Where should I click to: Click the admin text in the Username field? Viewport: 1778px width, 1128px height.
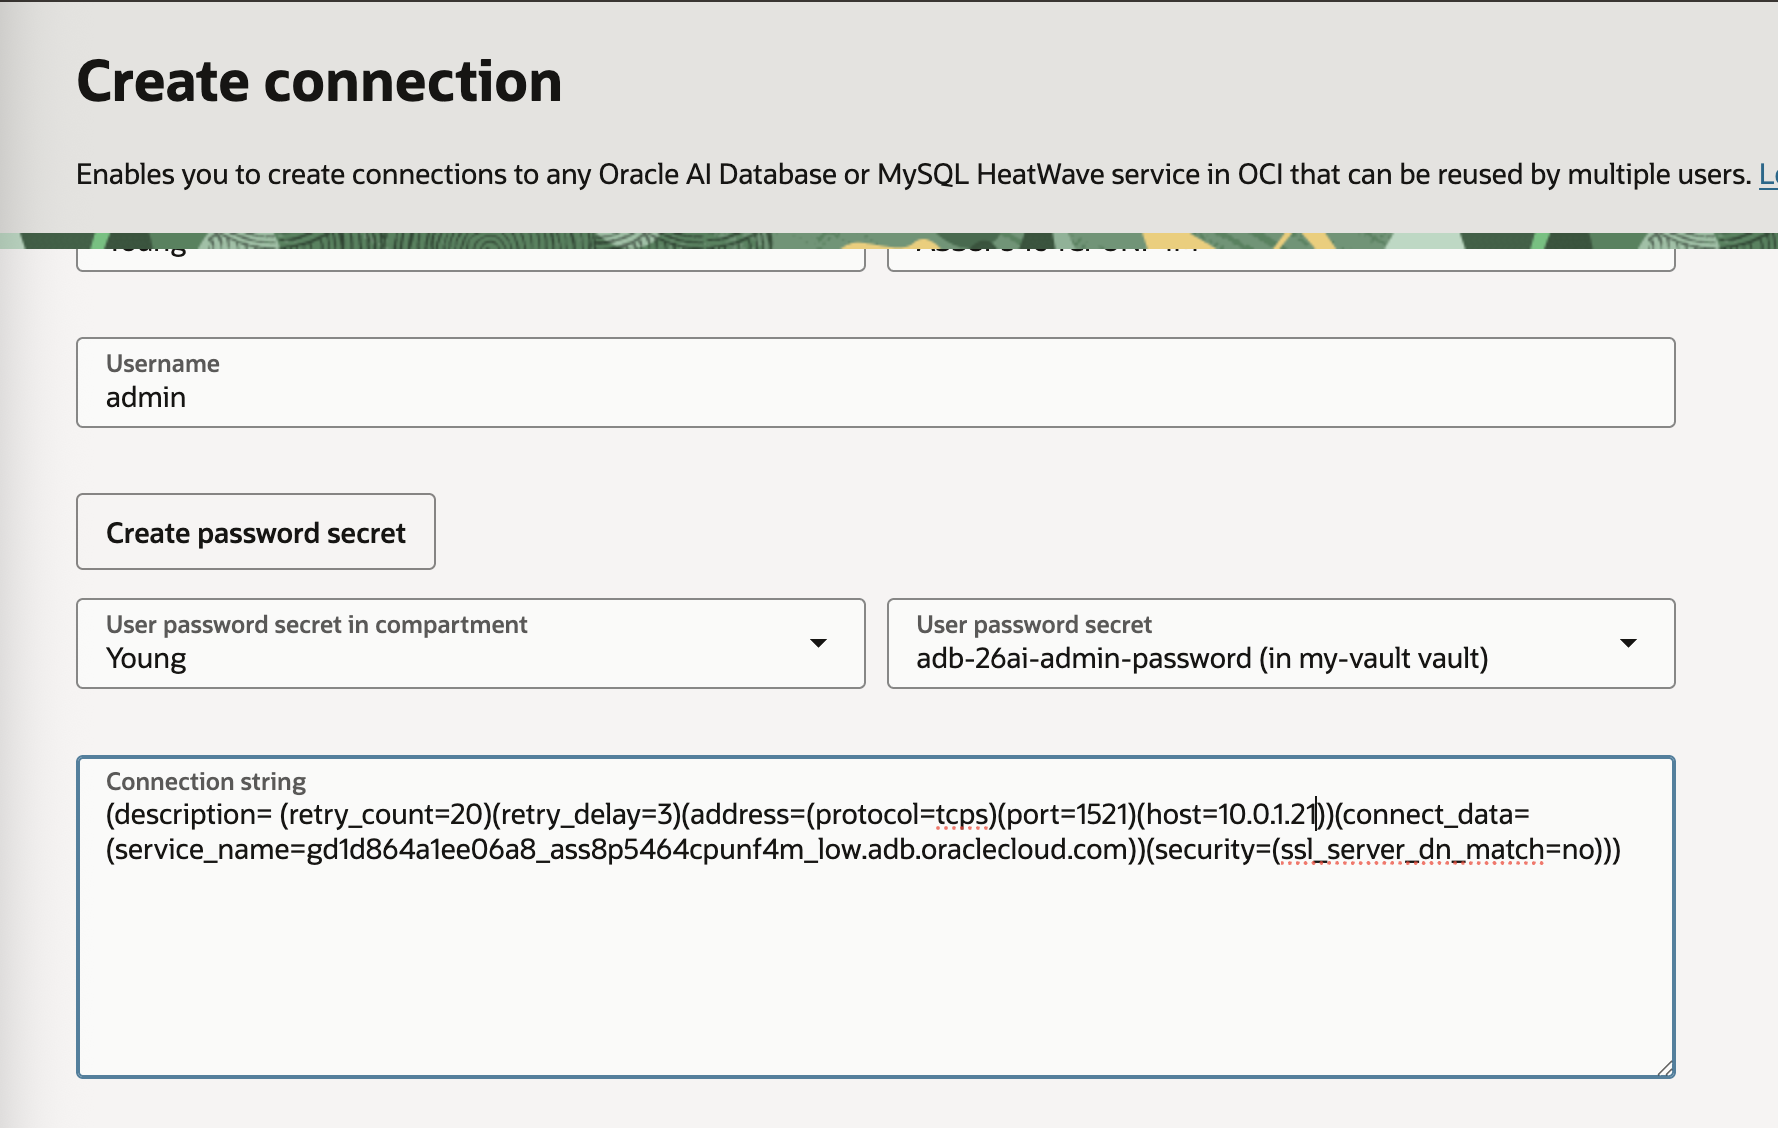pyautogui.click(x=145, y=397)
